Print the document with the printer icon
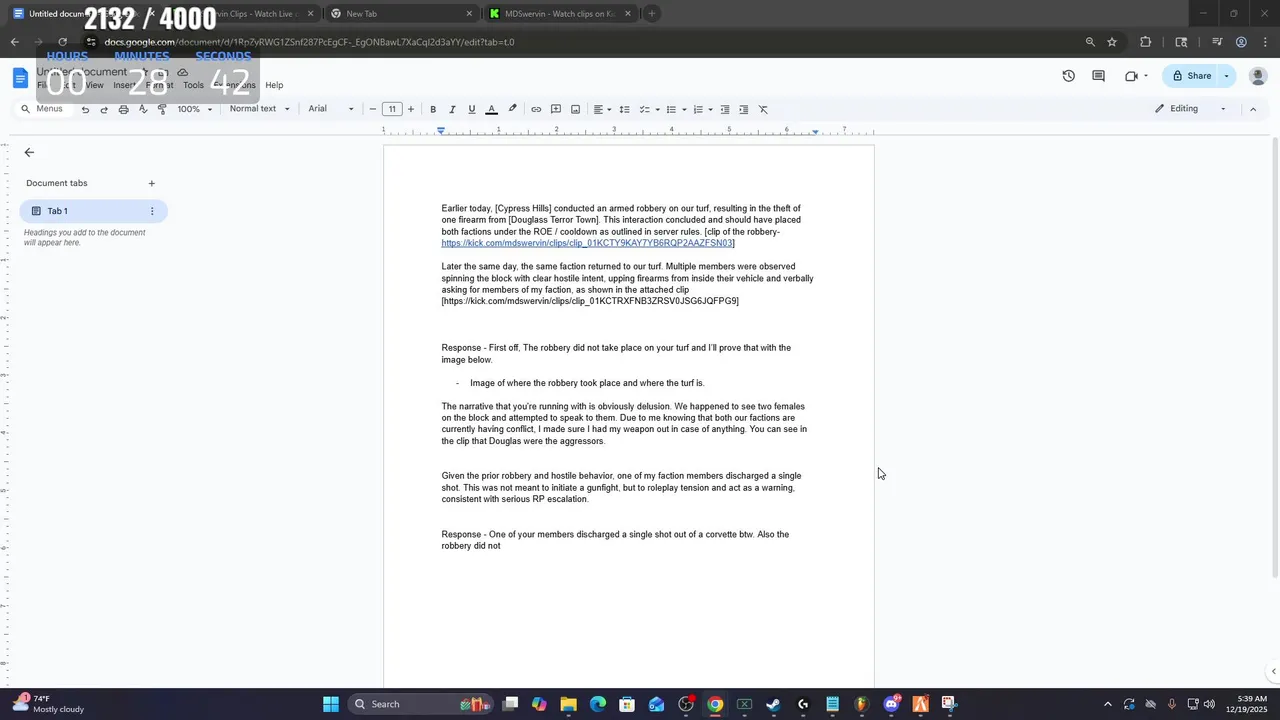Screen dimensions: 1280x720 124,109
